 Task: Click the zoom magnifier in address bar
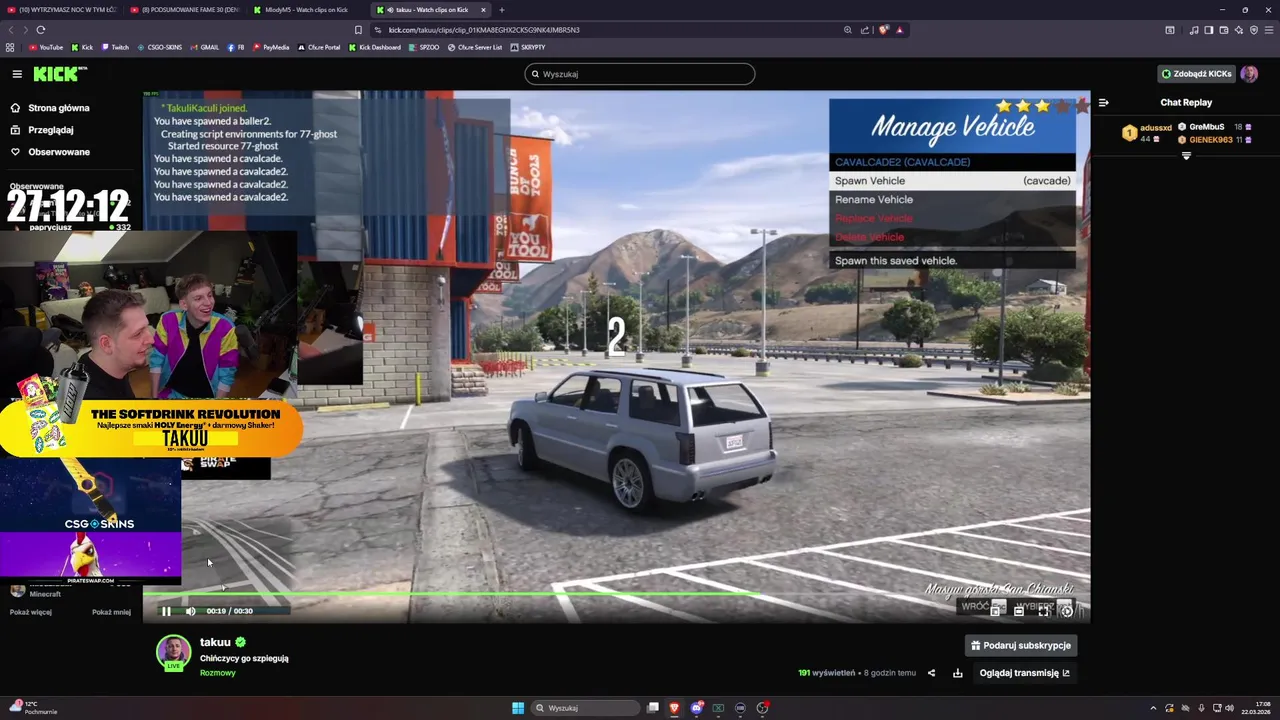pos(848,30)
